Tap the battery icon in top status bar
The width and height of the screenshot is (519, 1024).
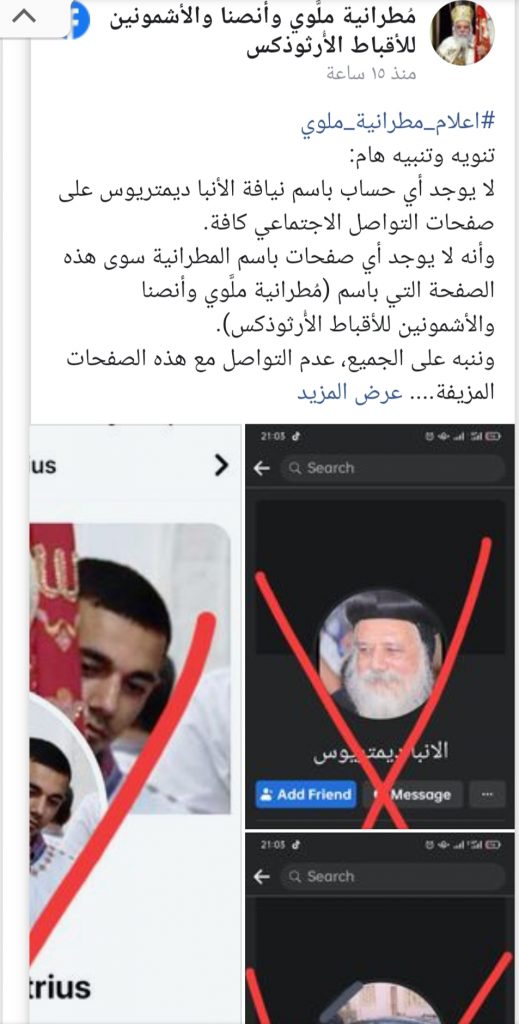click(493, 437)
